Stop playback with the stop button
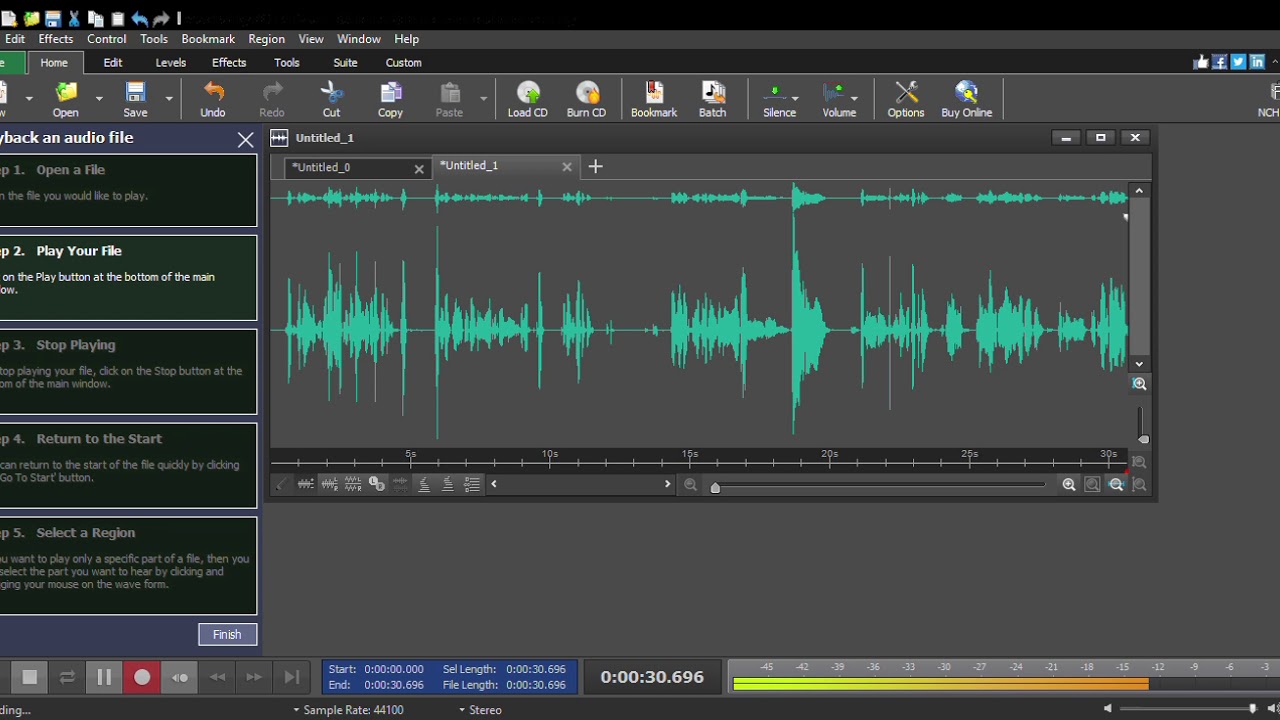 (30, 677)
